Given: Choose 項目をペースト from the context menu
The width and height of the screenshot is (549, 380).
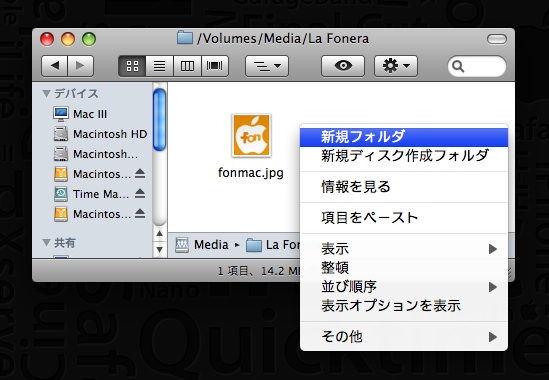Looking at the screenshot, I should point(404,217).
